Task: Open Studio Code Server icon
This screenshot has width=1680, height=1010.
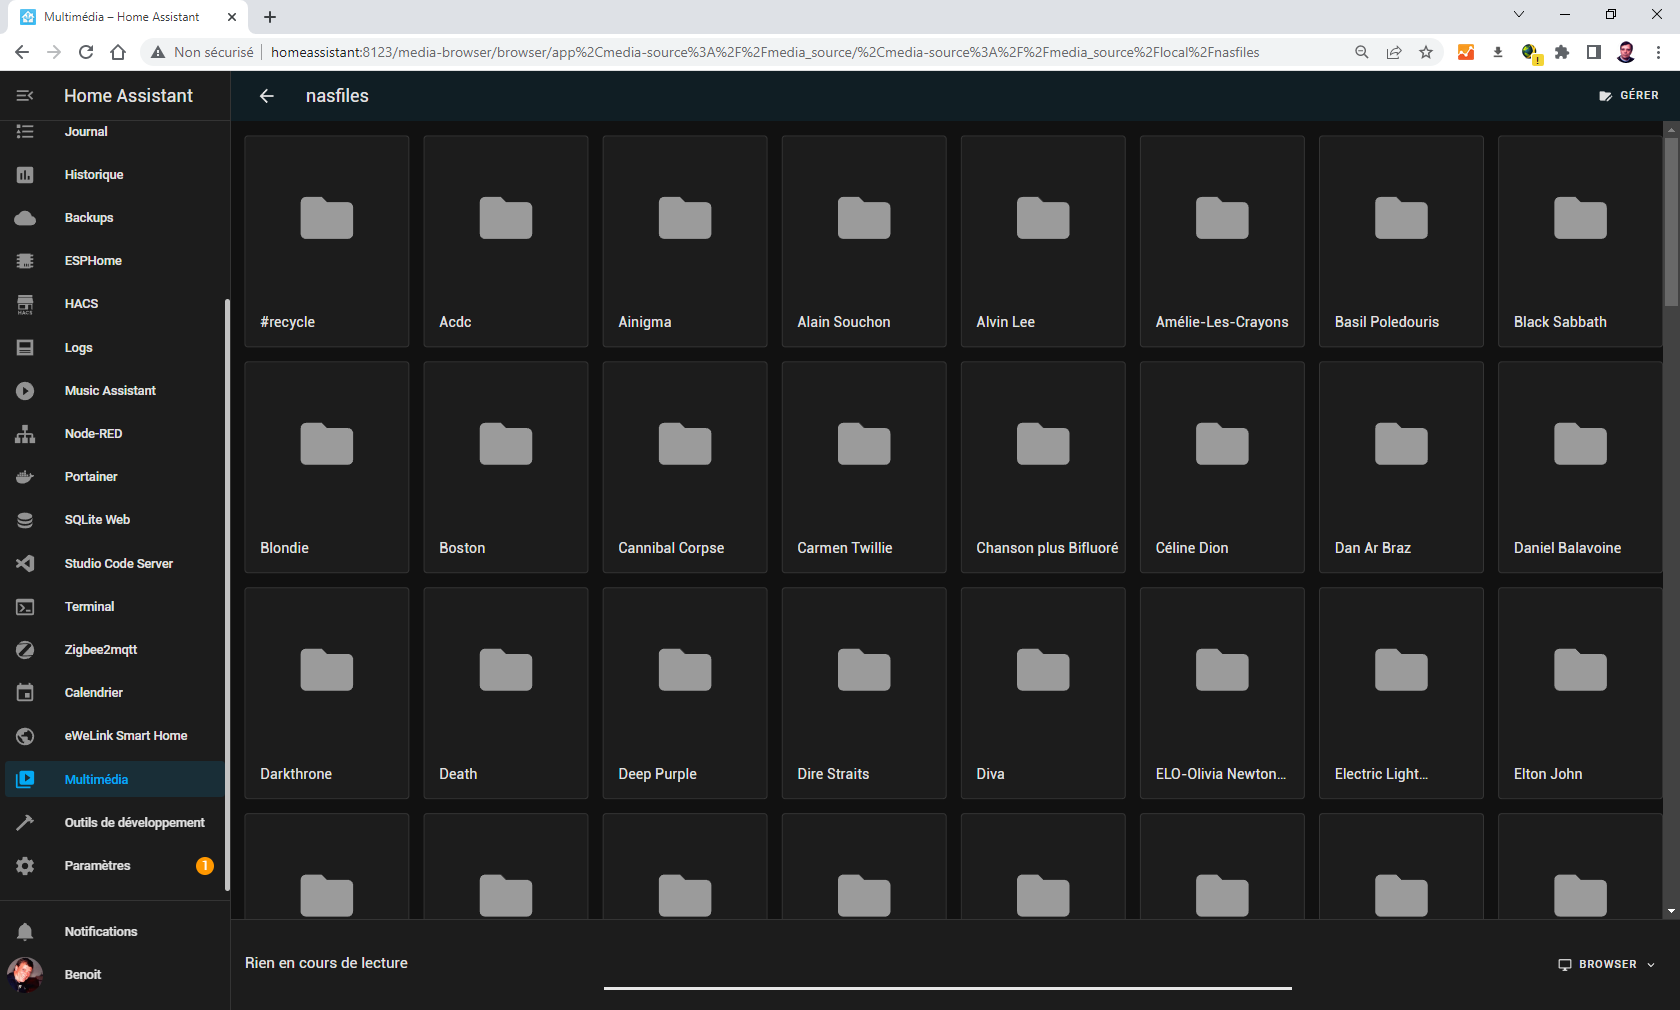Action: (x=25, y=564)
